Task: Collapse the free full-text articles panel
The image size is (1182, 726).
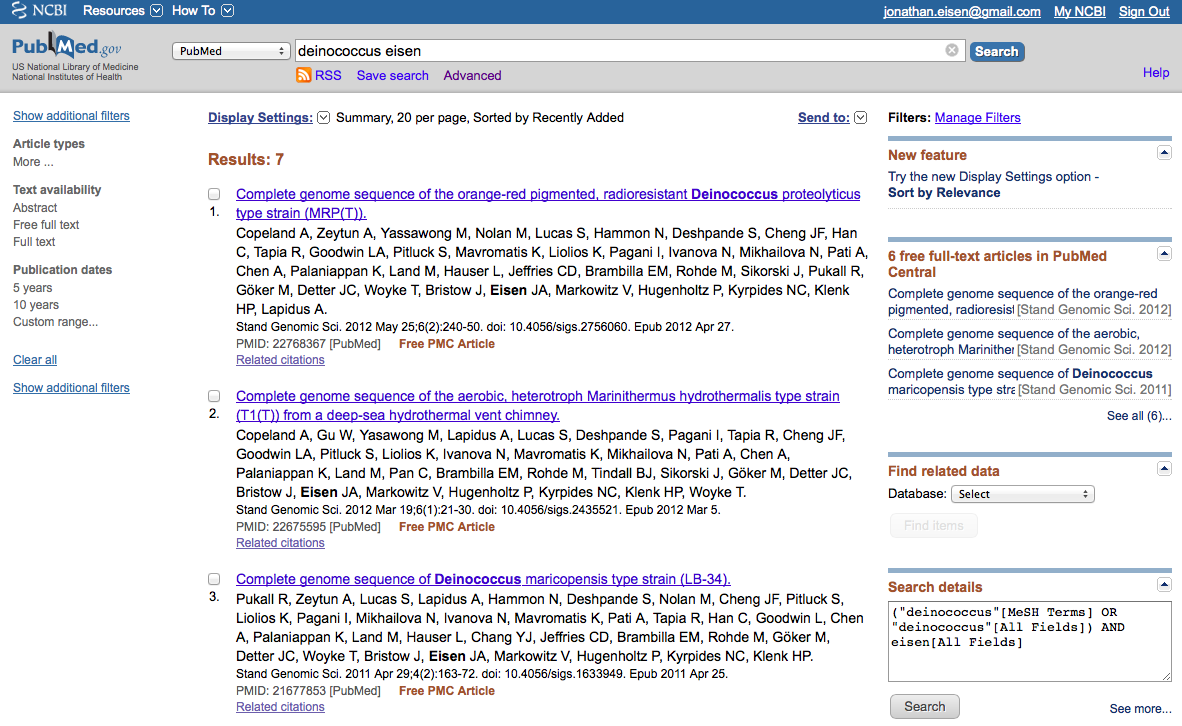Action: 1164,255
